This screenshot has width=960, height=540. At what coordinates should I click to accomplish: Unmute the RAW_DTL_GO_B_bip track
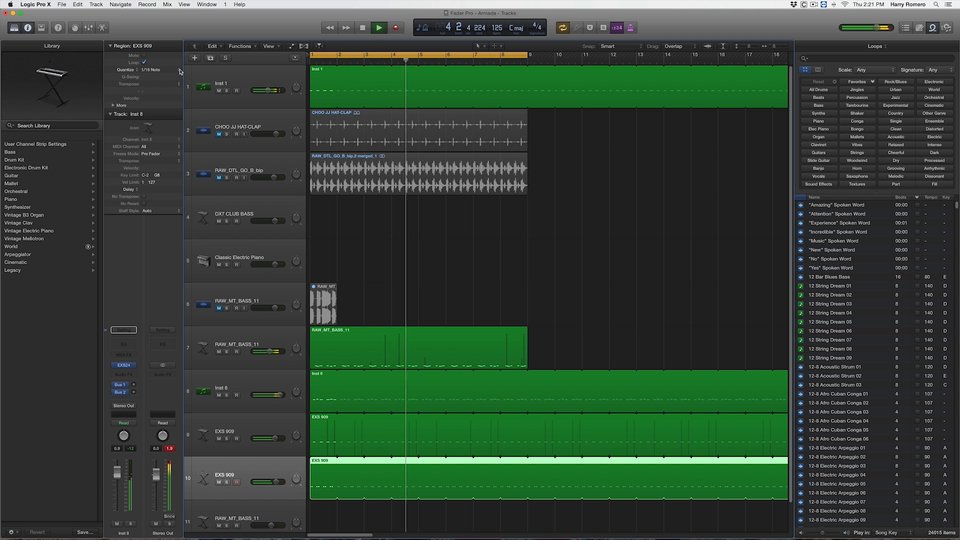click(219, 178)
